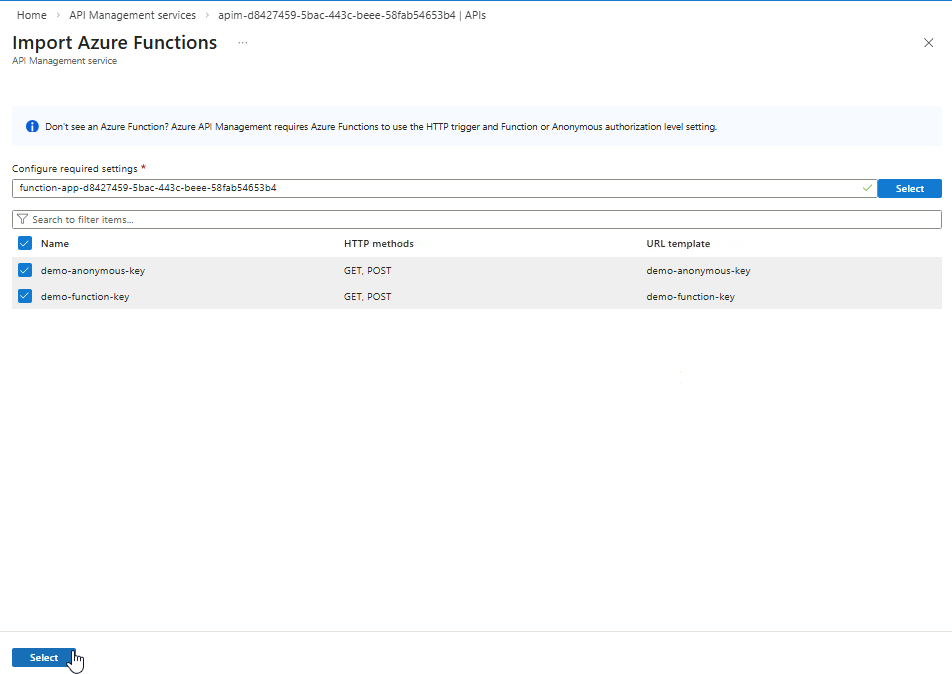The width and height of the screenshot is (952, 674).
Task: Sort by HTTP methods column header
Action: (x=378, y=243)
